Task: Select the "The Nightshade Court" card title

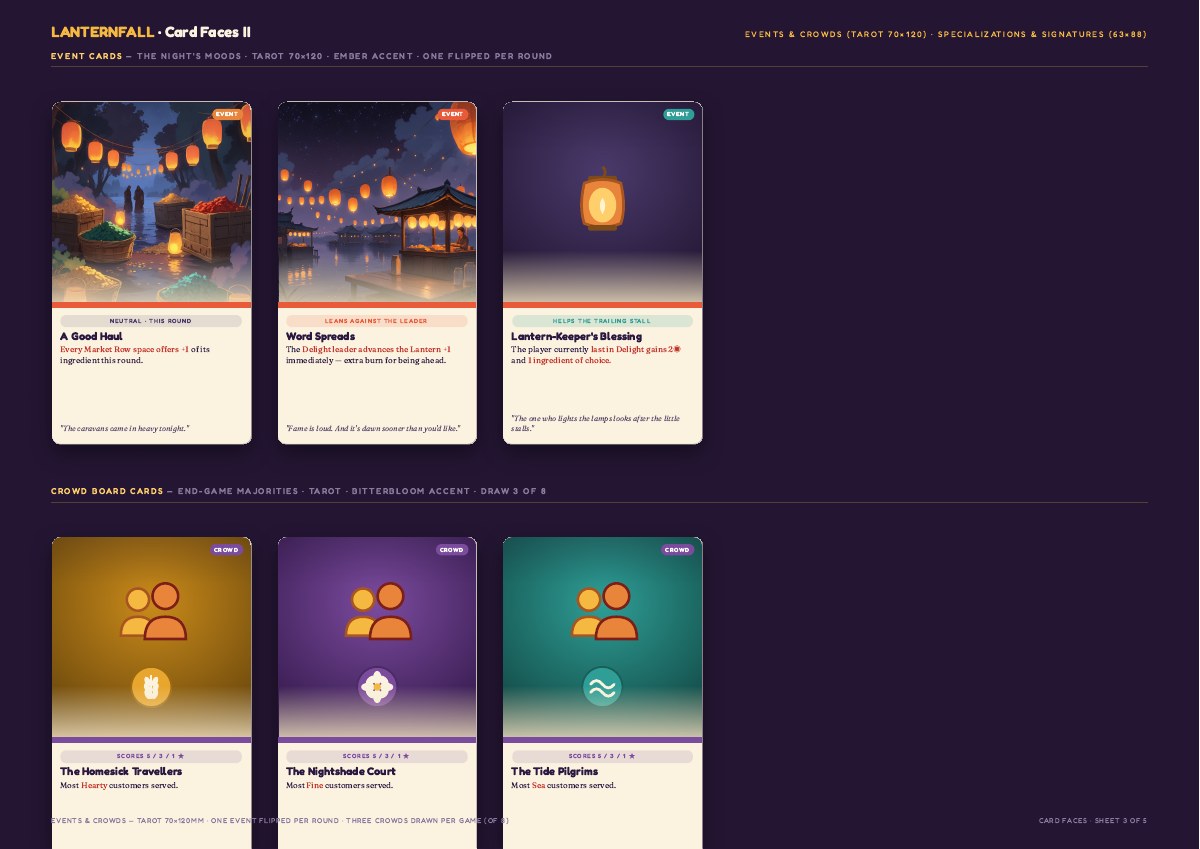Action: pos(341,772)
